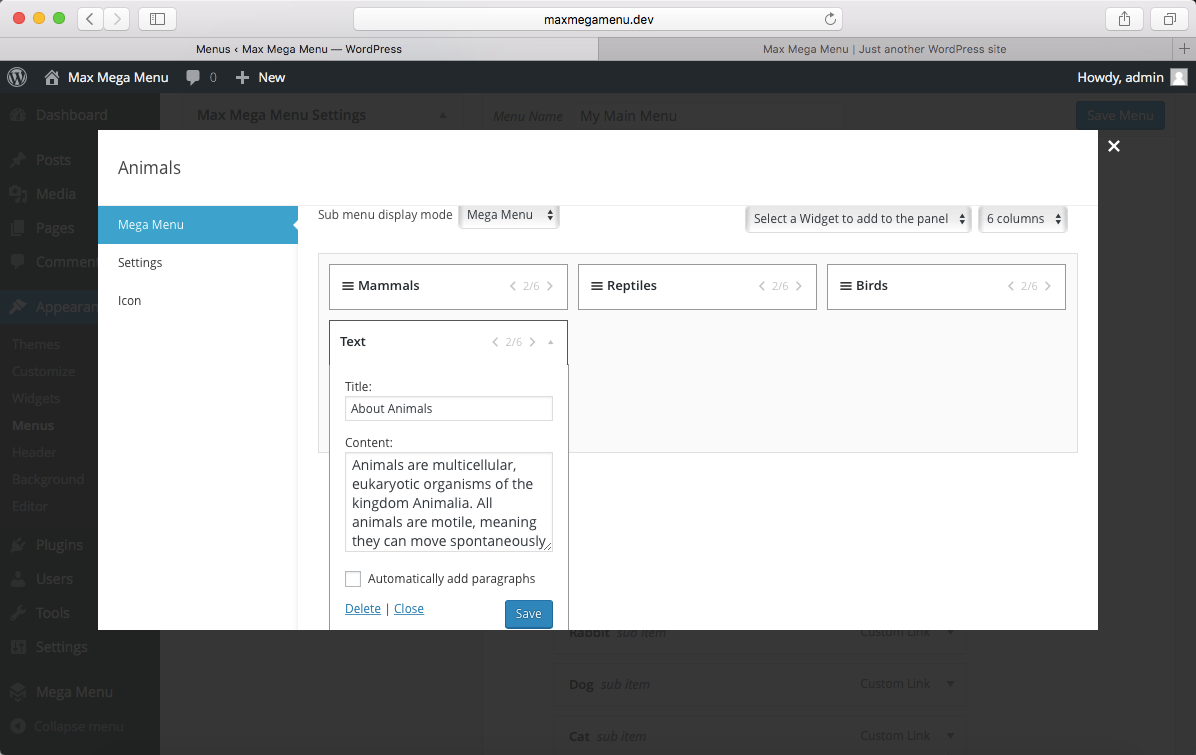The image size is (1196, 755).
Task: Click the Delete link in Text widget
Action: tap(362, 609)
